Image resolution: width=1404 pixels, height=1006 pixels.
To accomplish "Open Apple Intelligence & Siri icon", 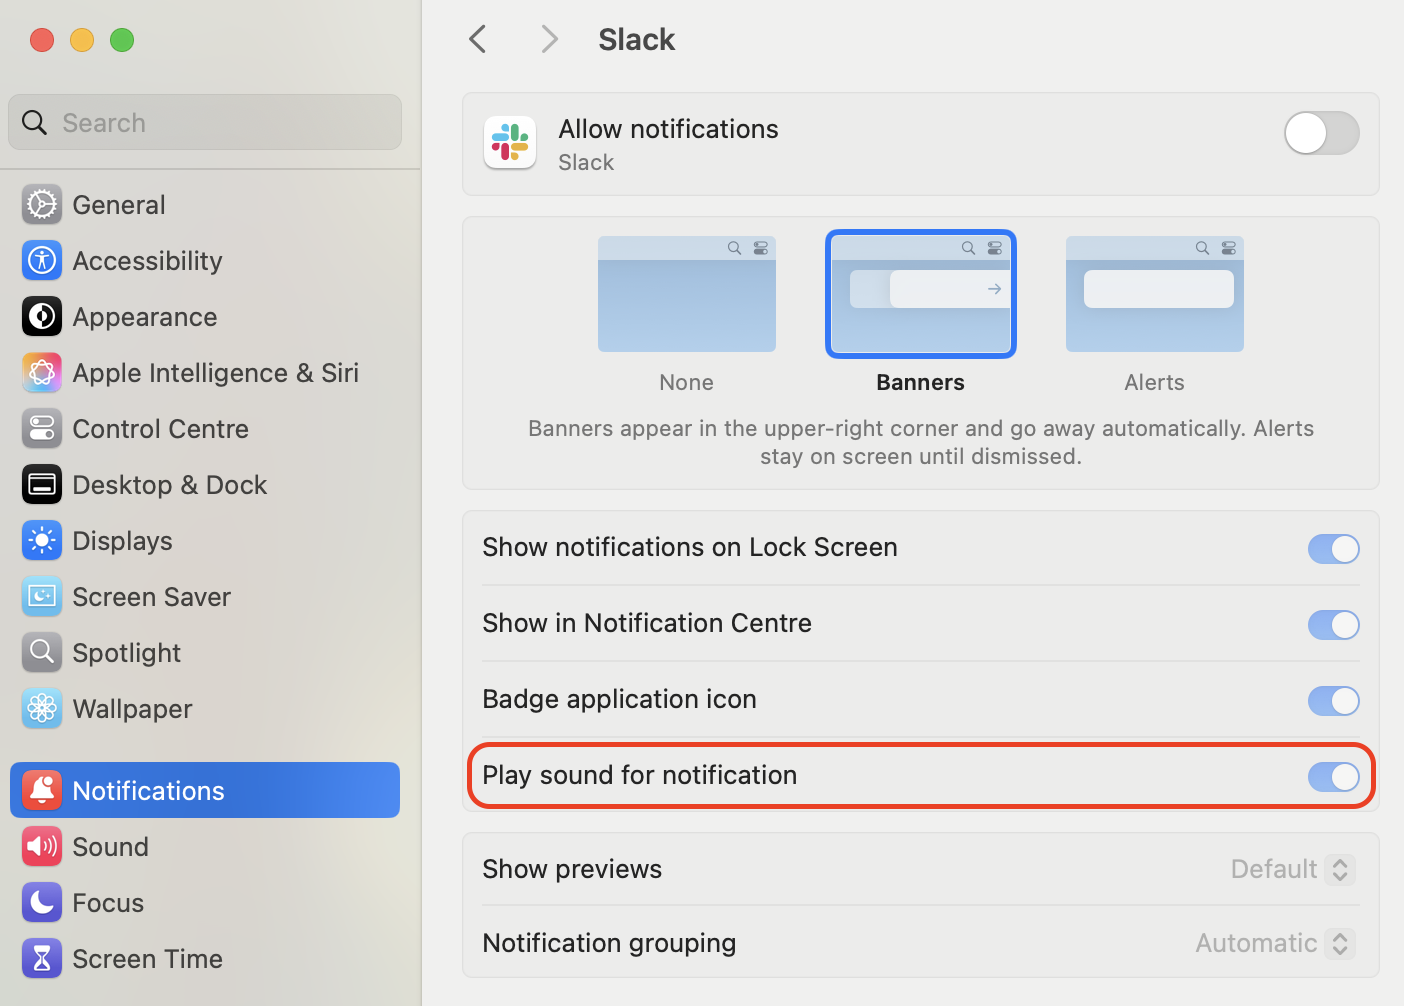I will pos(42,373).
